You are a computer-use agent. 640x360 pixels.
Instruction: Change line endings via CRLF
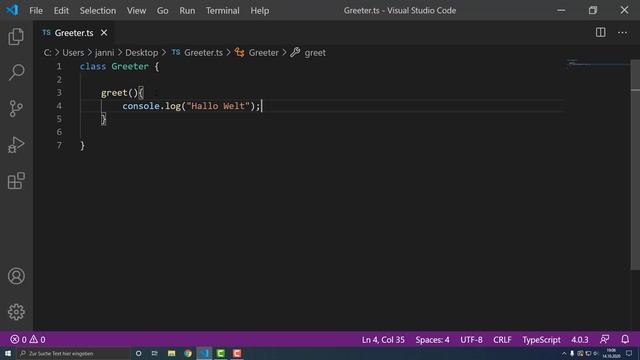(x=502, y=339)
